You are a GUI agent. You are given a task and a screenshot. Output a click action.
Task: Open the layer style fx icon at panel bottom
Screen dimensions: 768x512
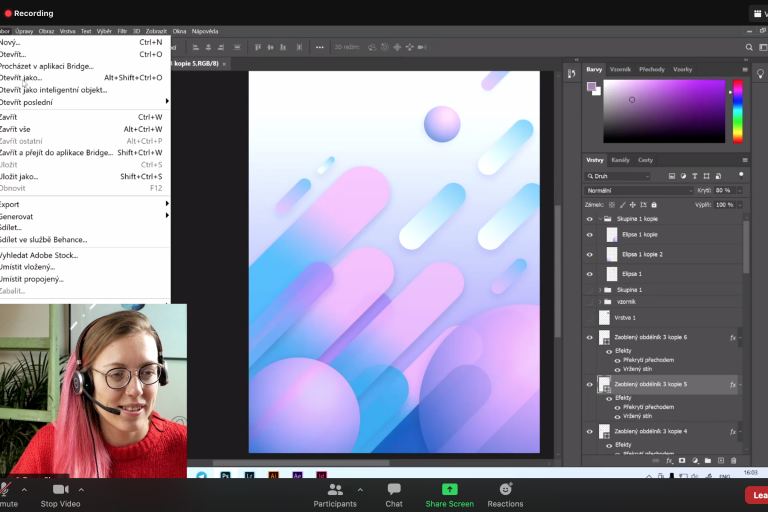click(669, 460)
